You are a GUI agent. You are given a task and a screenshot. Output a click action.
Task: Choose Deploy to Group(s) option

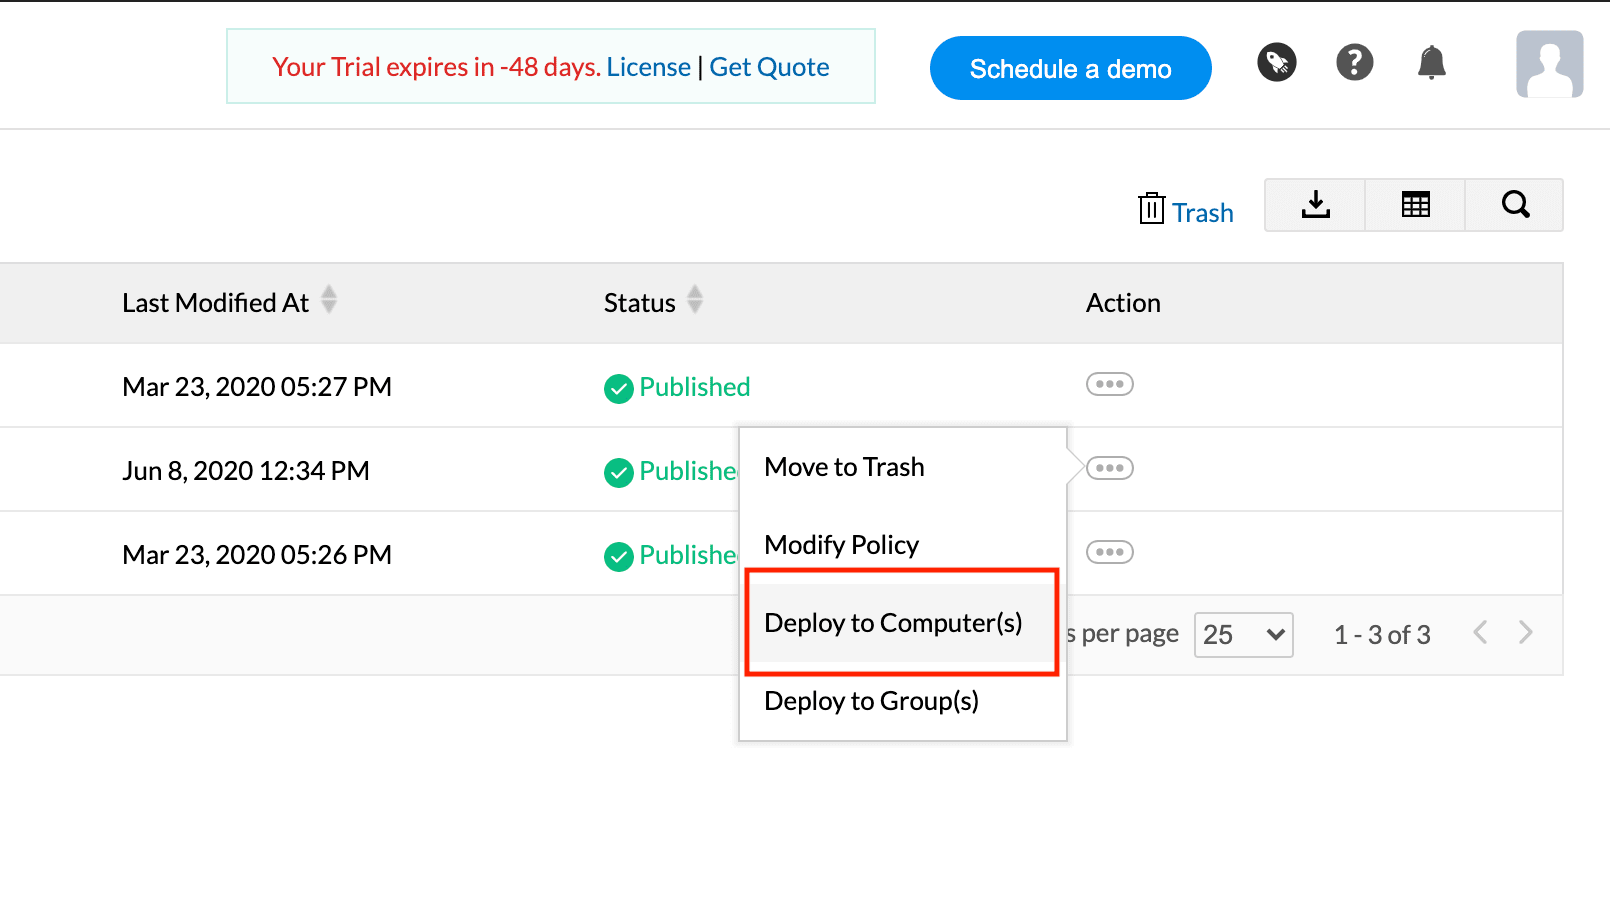click(871, 701)
